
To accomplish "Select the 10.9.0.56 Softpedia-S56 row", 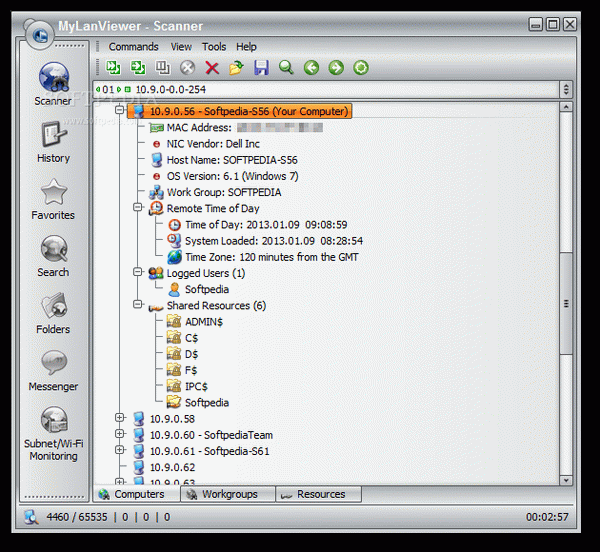I will pos(240,111).
